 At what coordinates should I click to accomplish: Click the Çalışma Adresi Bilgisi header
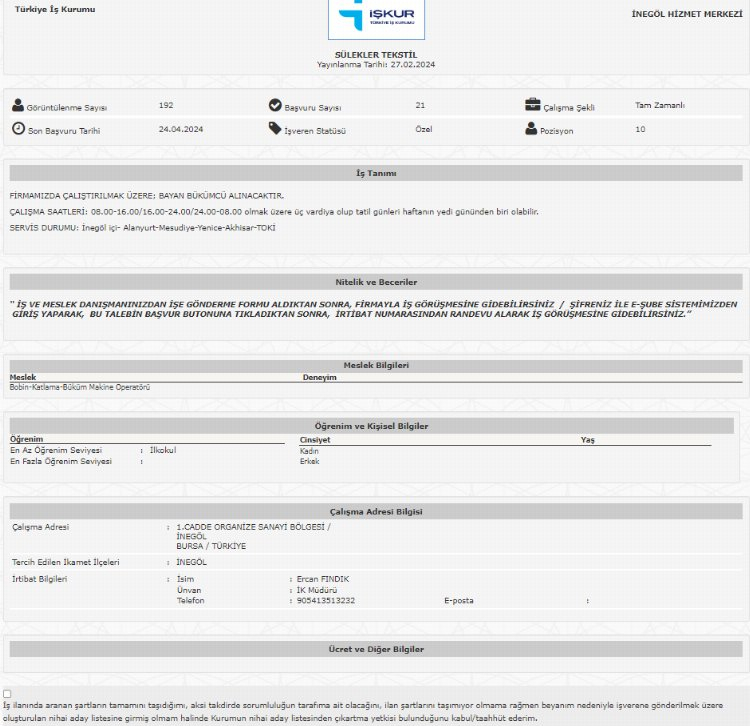pos(376,512)
